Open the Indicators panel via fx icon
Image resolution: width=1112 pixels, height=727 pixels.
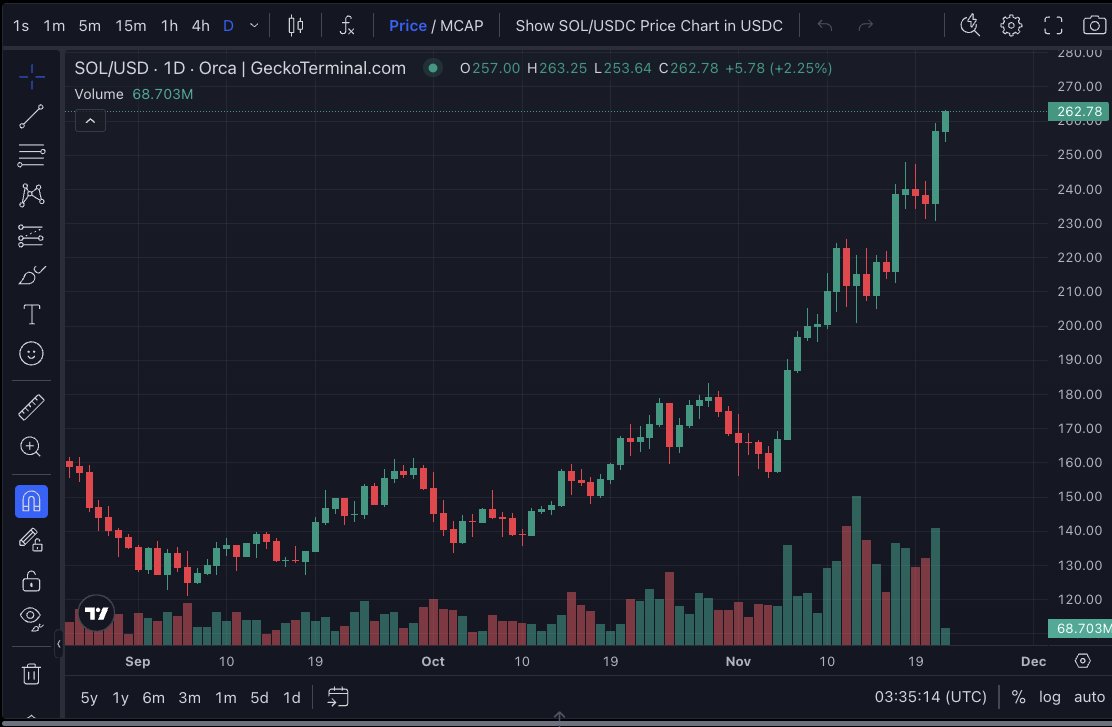[347, 25]
